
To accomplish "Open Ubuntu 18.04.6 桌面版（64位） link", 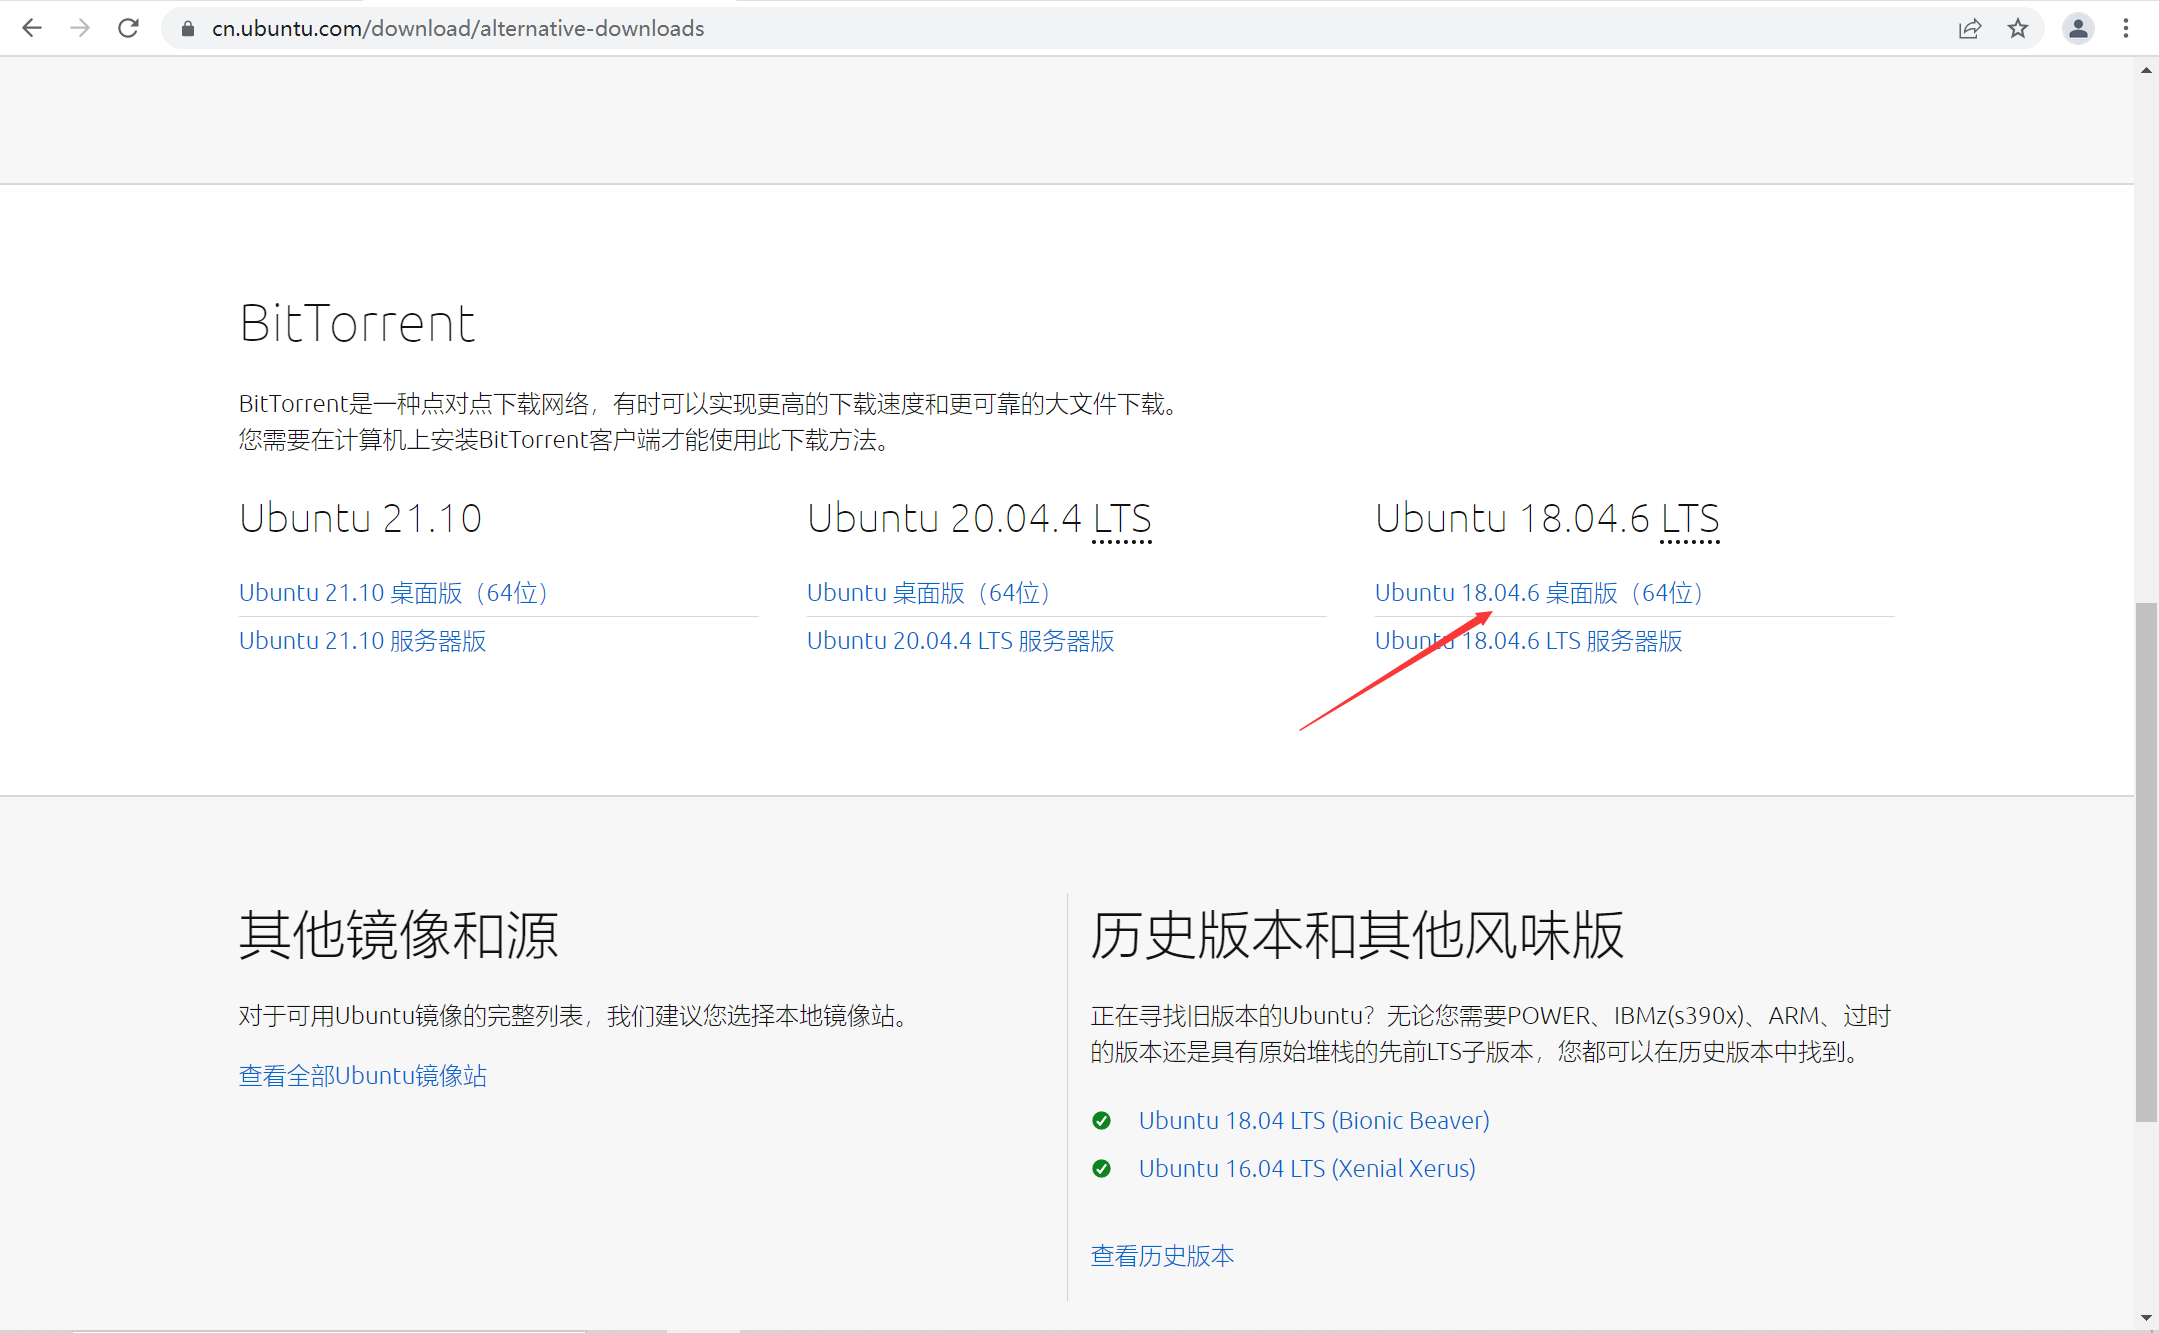I will (1539, 593).
